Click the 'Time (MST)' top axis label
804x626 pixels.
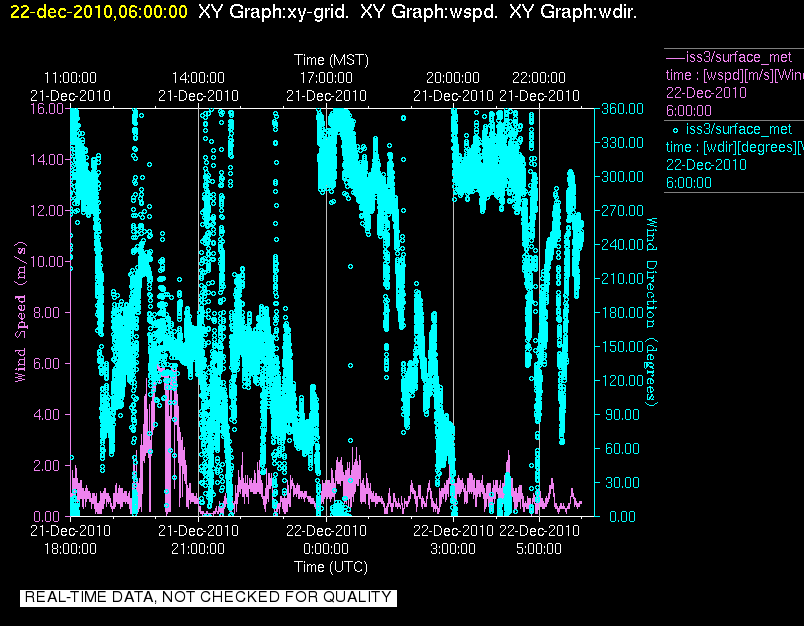point(331,60)
